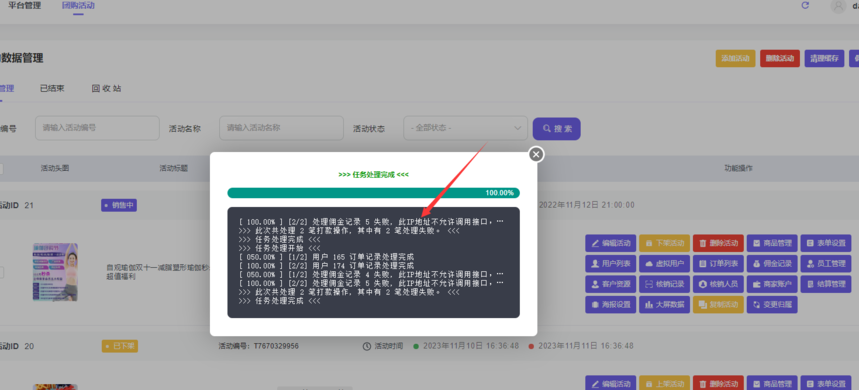Expand the 活动状态 全部状态 dropdown
This screenshot has width=859, height=390.
click(x=465, y=128)
